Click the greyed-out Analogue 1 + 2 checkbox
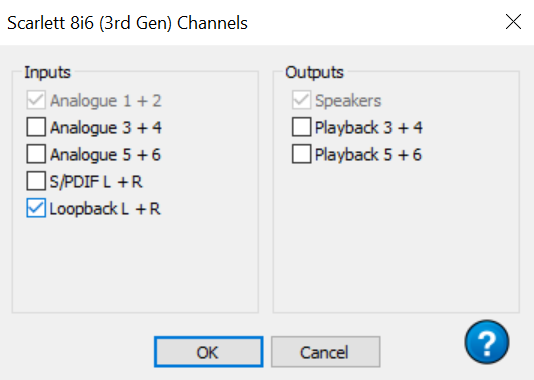The height and width of the screenshot is (380, 534). 36,100
